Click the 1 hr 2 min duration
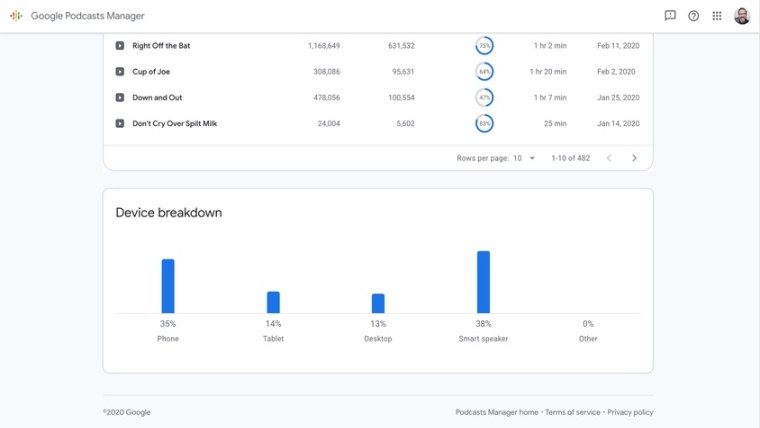 pyautogui.click(x=550, y=46)
